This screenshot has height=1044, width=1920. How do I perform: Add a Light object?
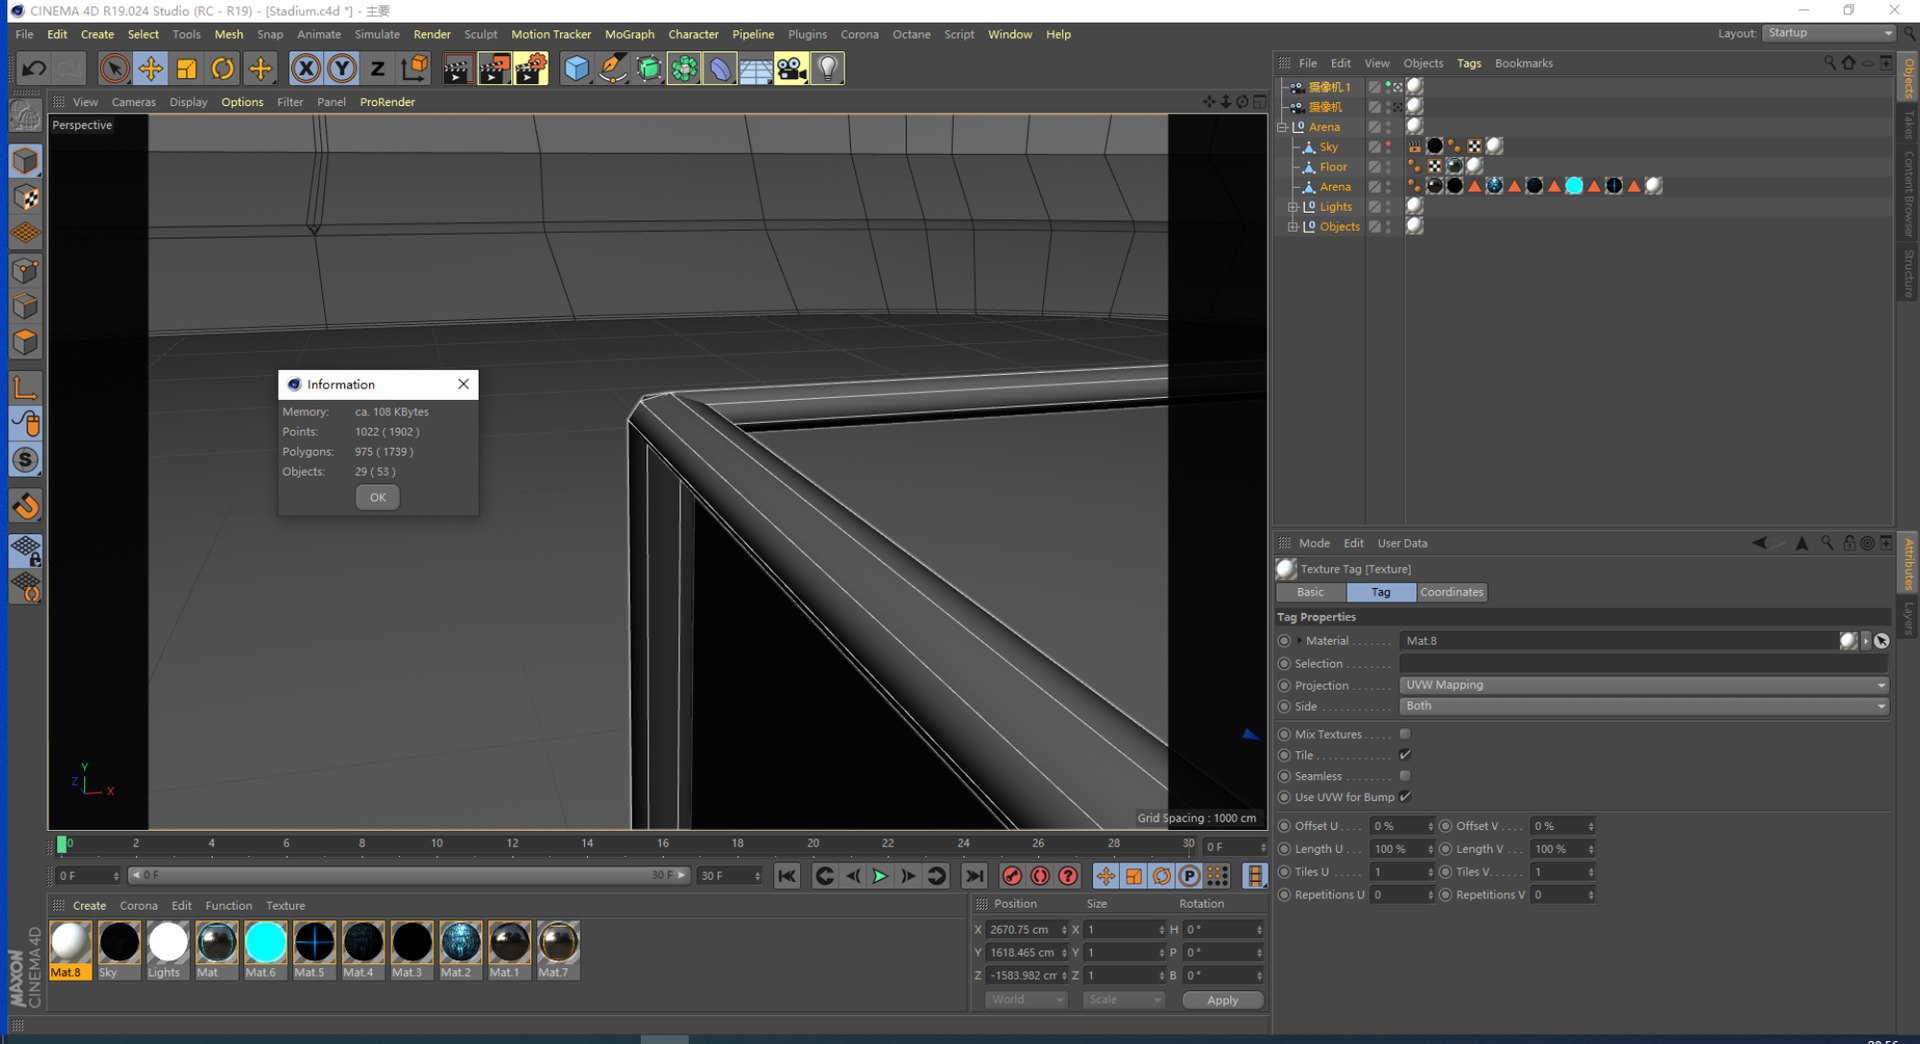(828, 68)
